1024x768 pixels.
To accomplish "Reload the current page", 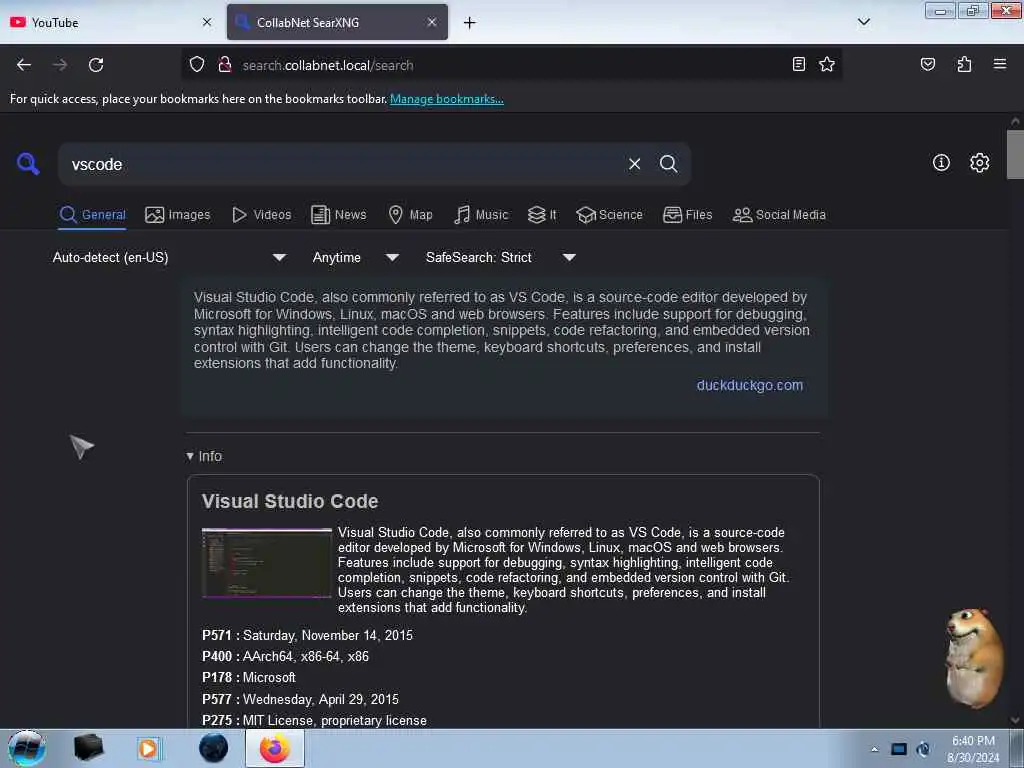I will pos(96,65).
